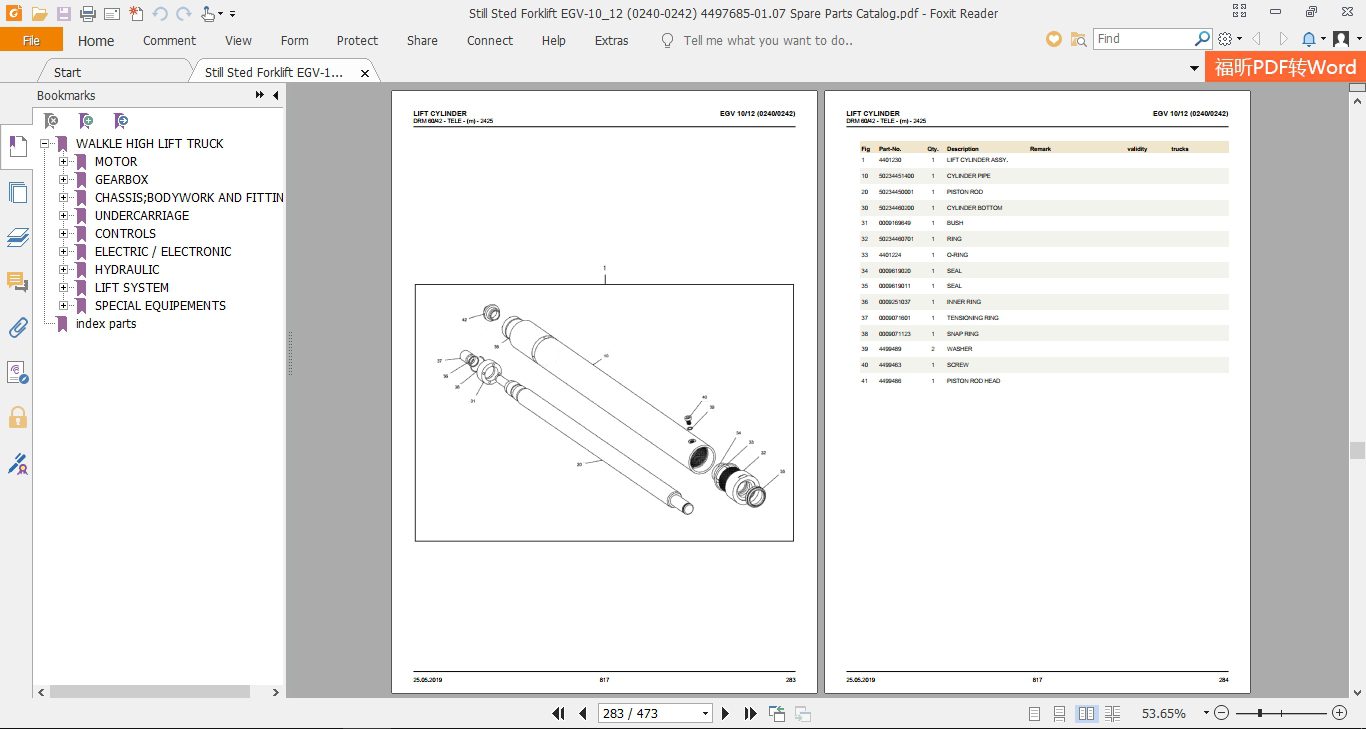Click the orange heart favorites icon
This screenshot has width=1366, height=729.
(1054, 39)
